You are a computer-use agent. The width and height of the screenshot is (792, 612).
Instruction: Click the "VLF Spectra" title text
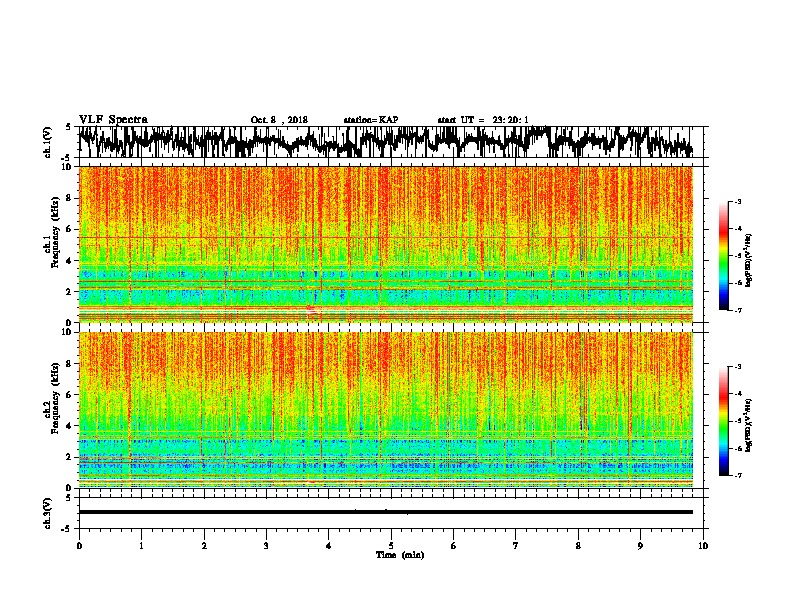click(x=113, y=120)
